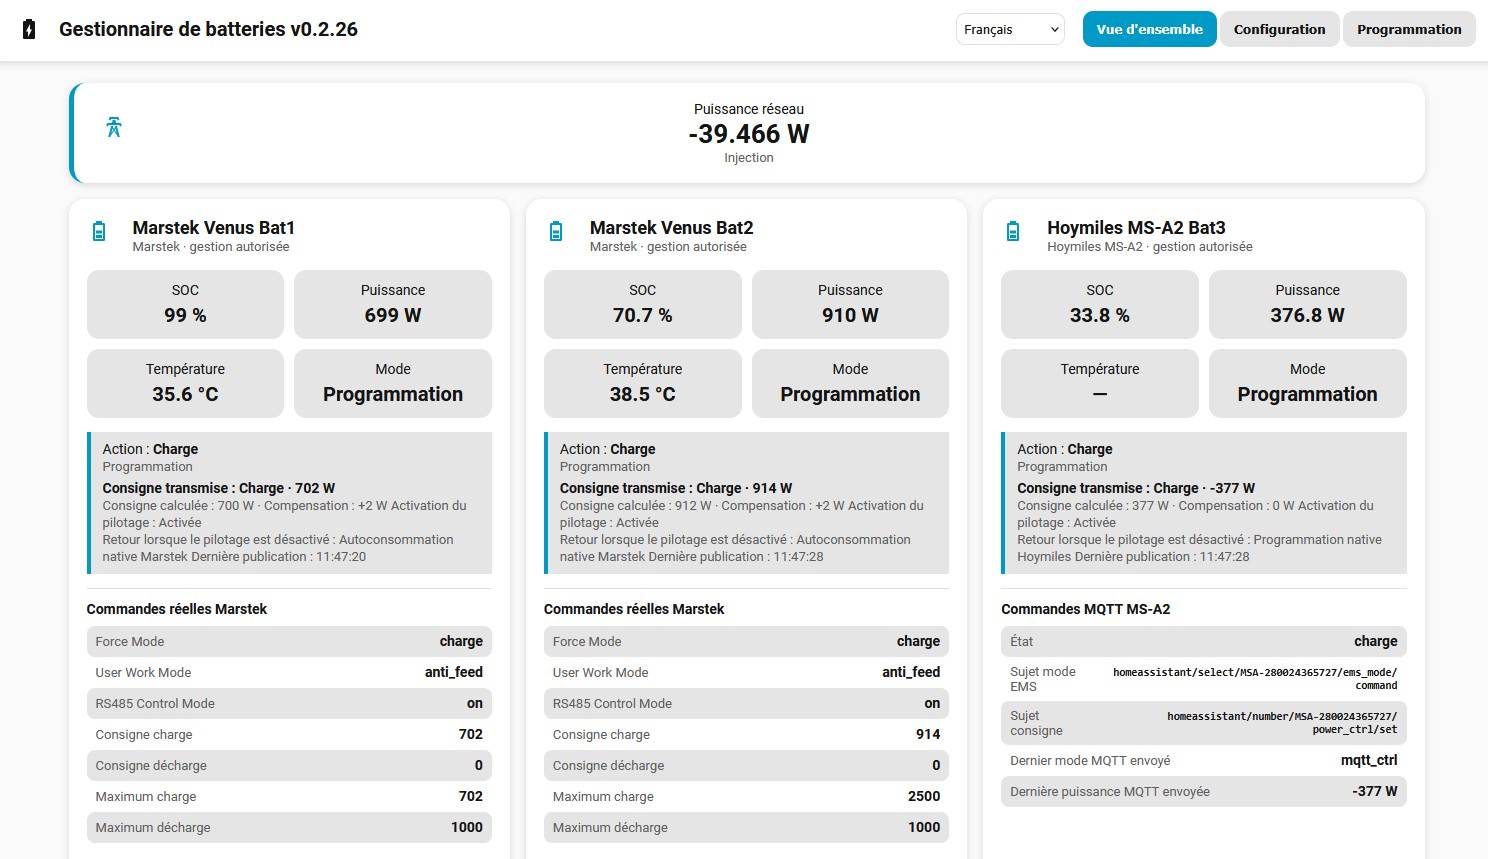Click Bat1 Maximum charge 702 row

point(289,796)
